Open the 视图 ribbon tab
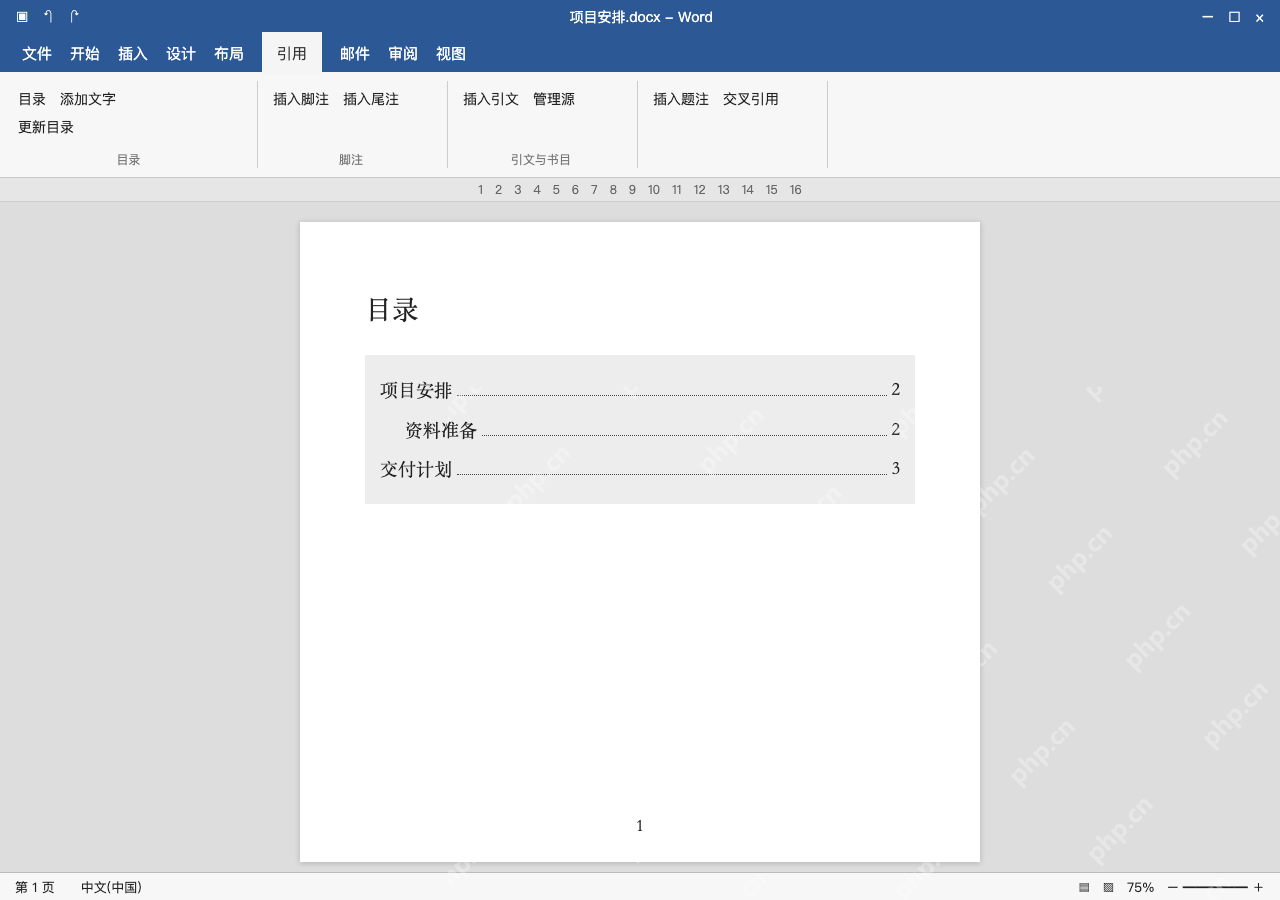Viewport: 1280px width, 900px height. [x=451, y=54]
